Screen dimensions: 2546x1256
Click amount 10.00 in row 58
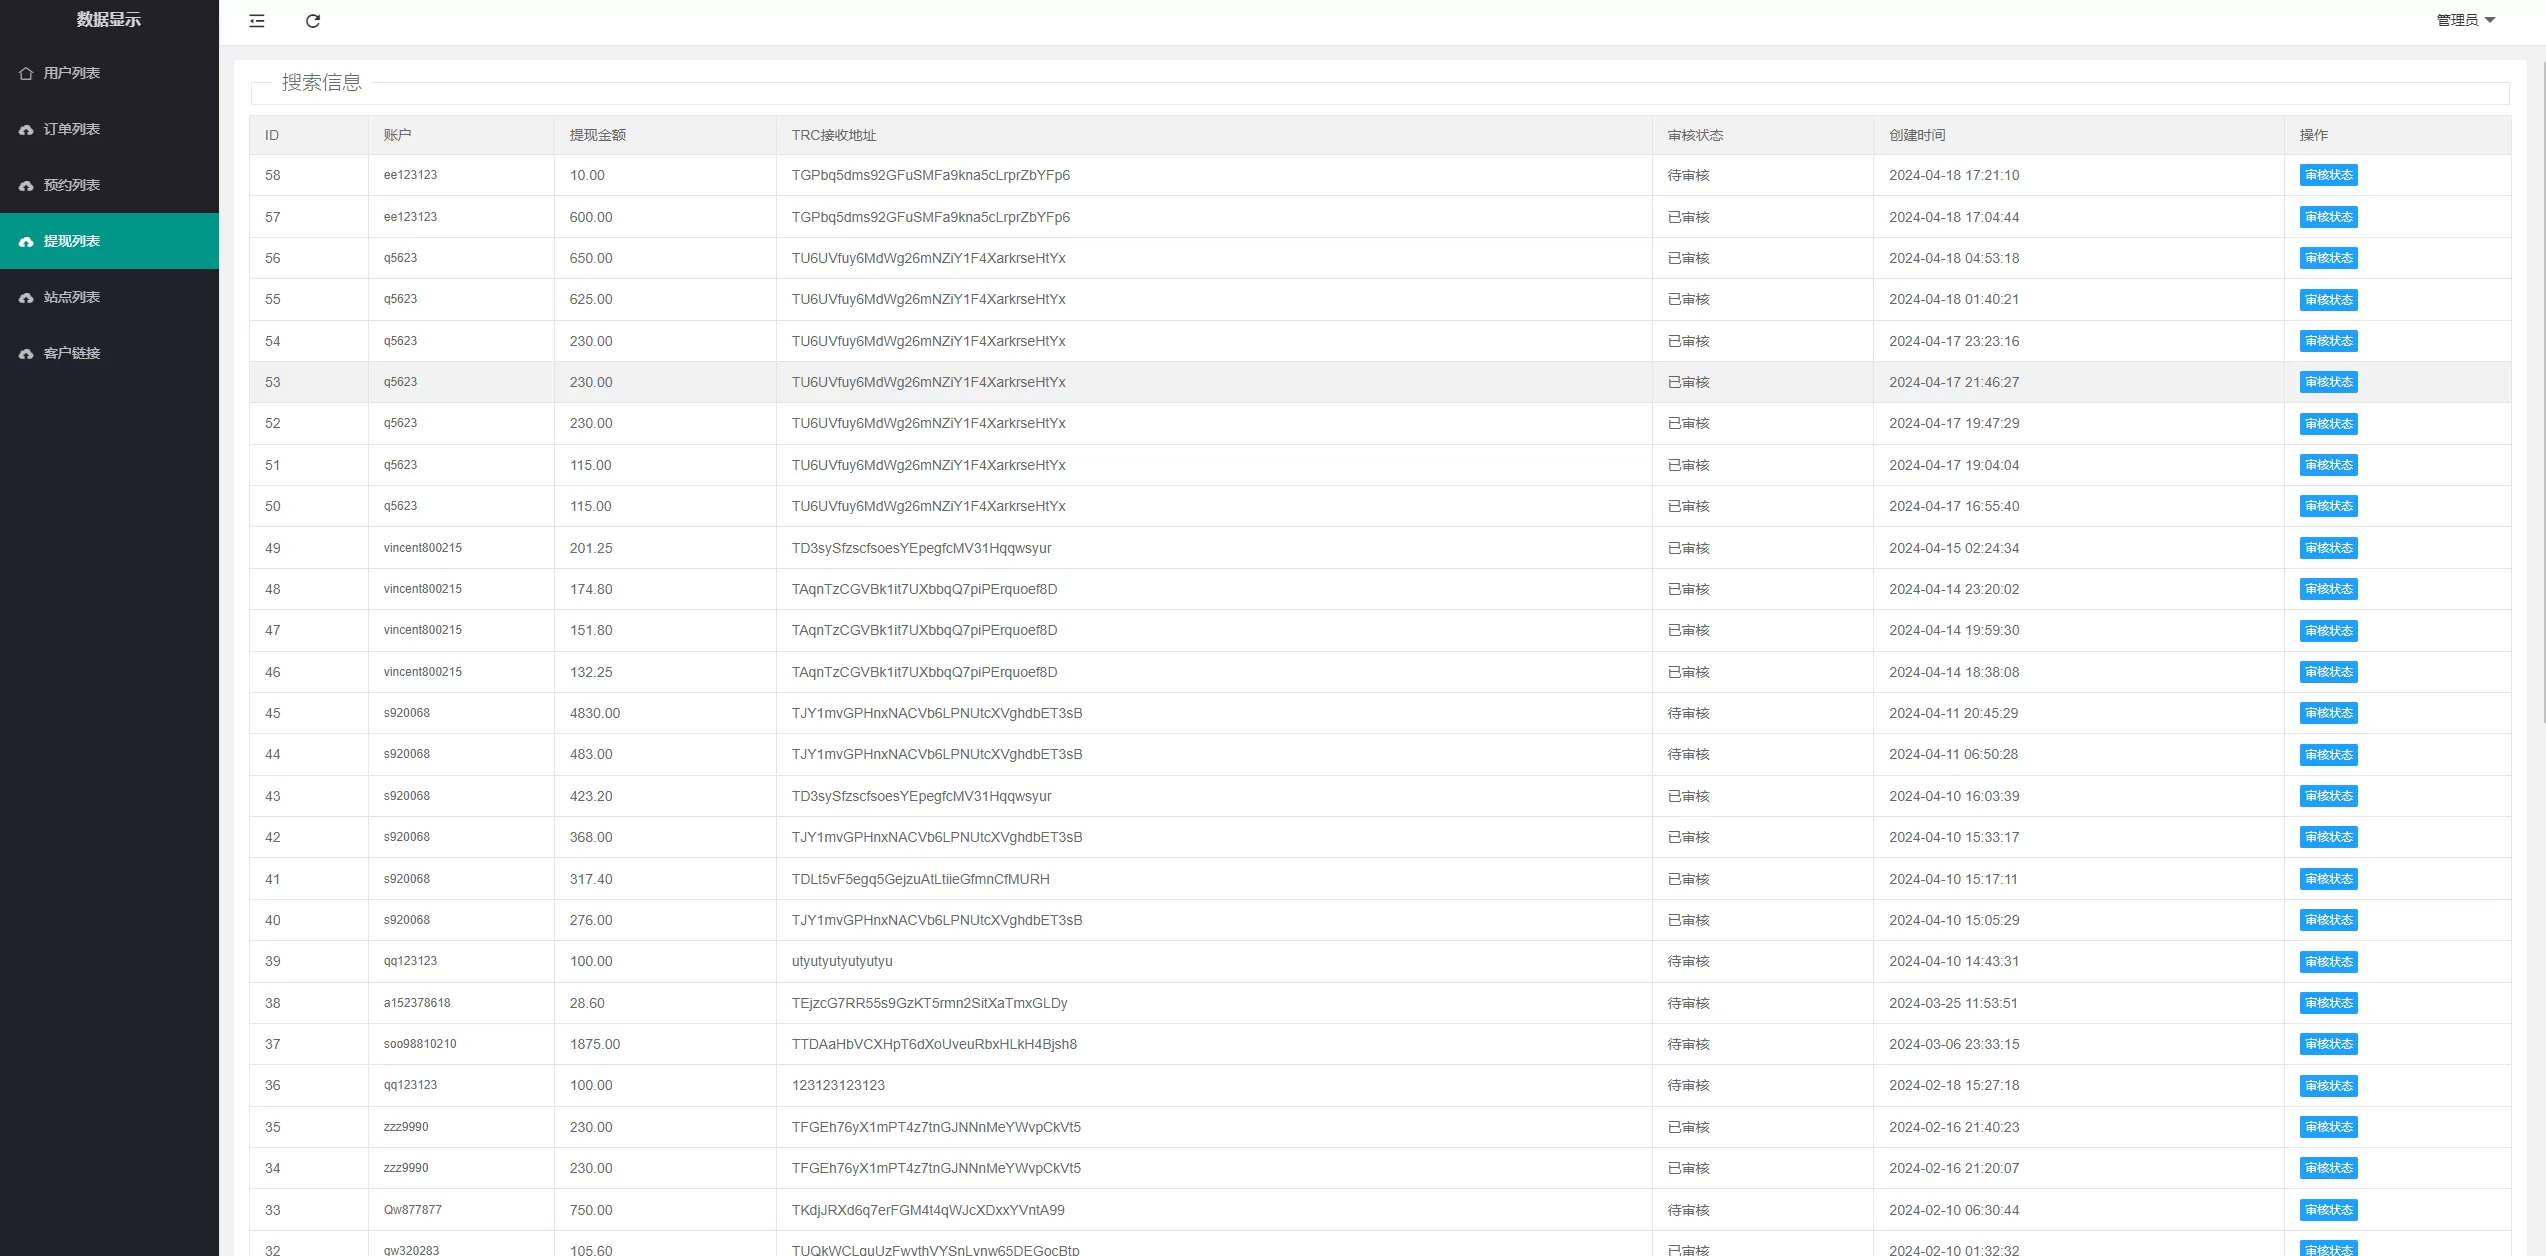tap(587, 175)
